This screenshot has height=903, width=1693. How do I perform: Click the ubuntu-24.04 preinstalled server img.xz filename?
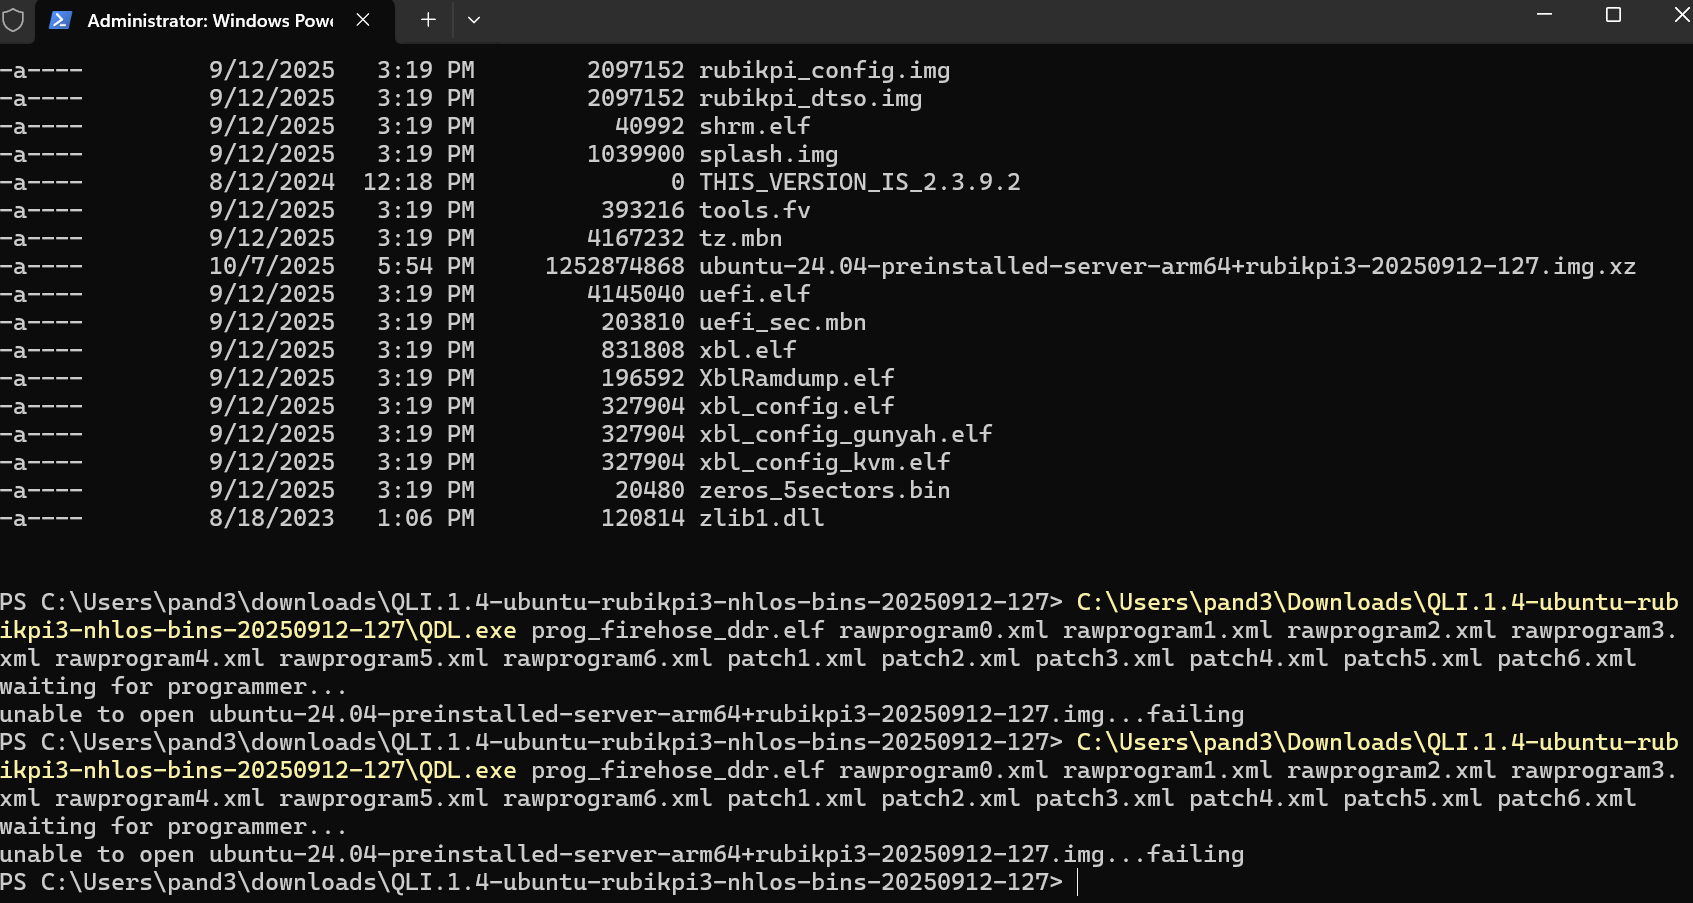(x=1166, y=266)
